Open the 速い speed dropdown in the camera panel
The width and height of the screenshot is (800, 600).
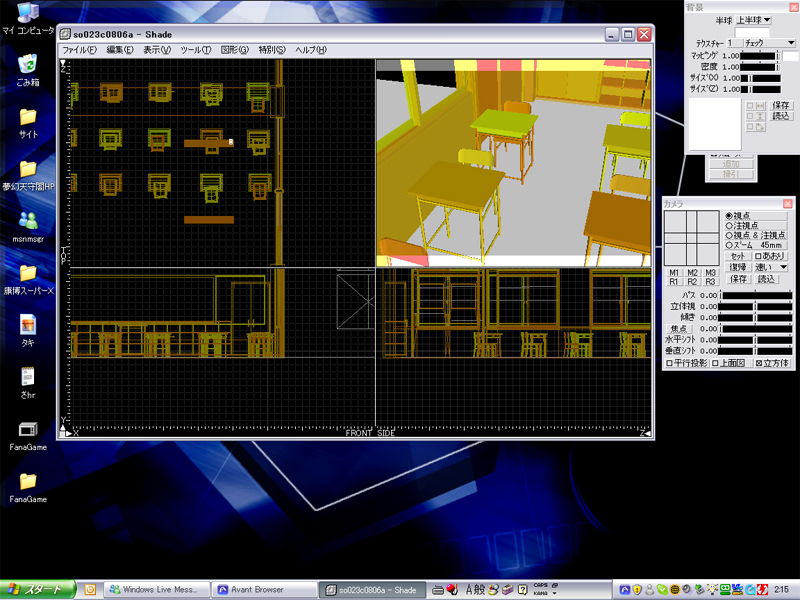pyautogui.click(x=770, y=267)
